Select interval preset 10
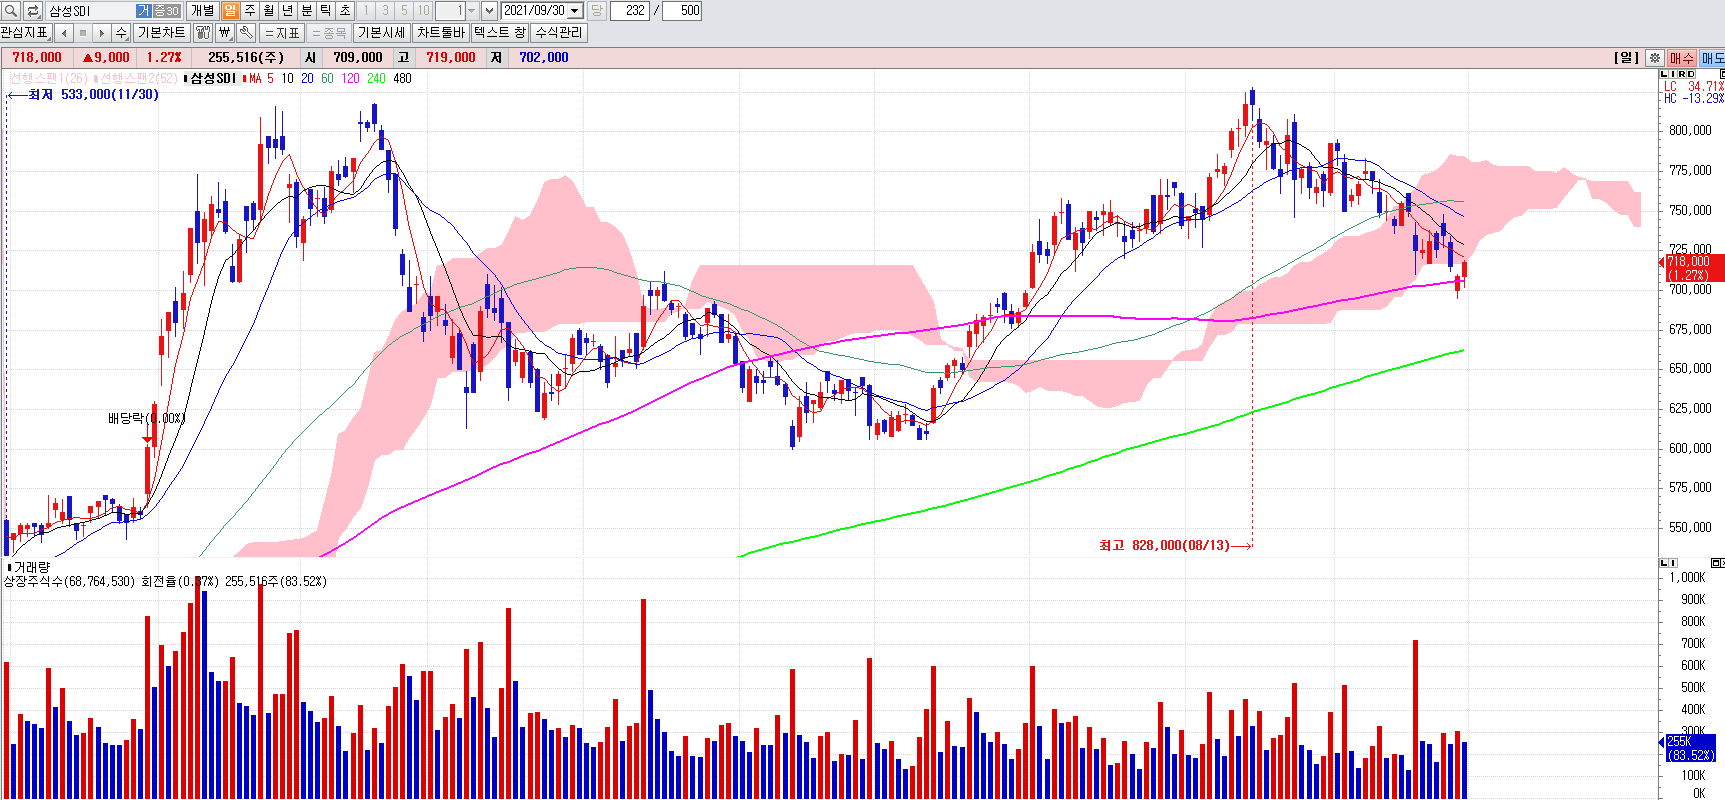Viewport: 1725px width, 800px height. tap(423, 11)
